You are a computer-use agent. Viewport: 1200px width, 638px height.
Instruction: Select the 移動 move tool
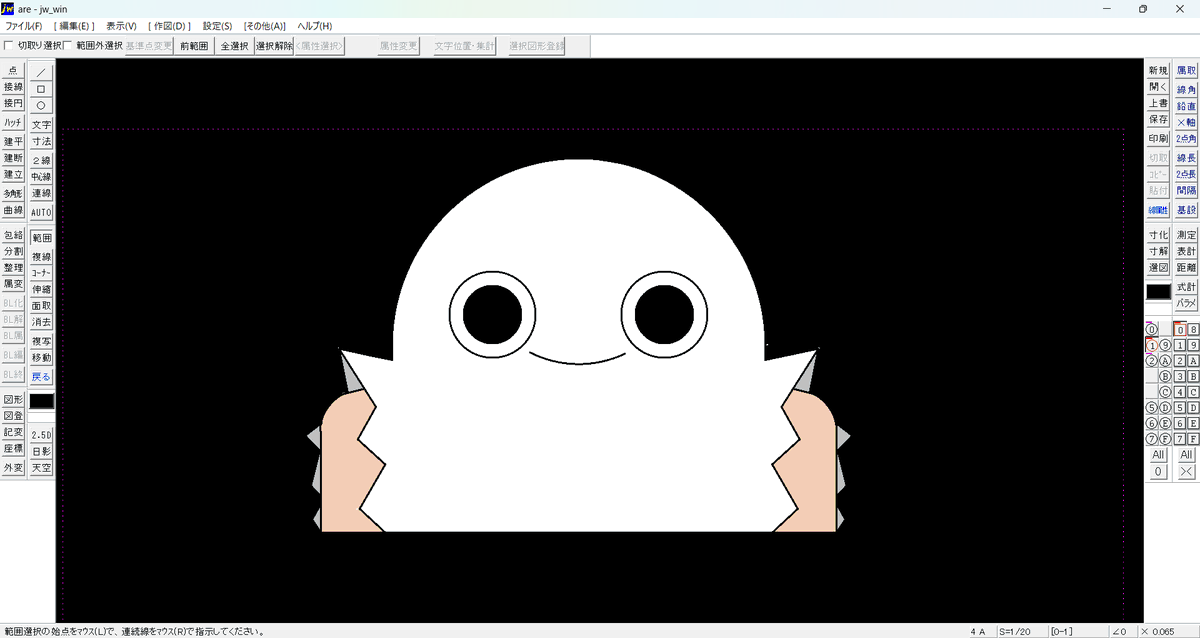coord(41,357)
